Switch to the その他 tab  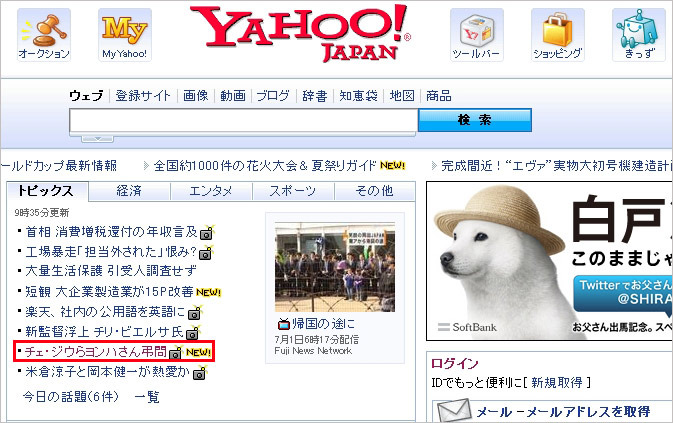[375, 191]
